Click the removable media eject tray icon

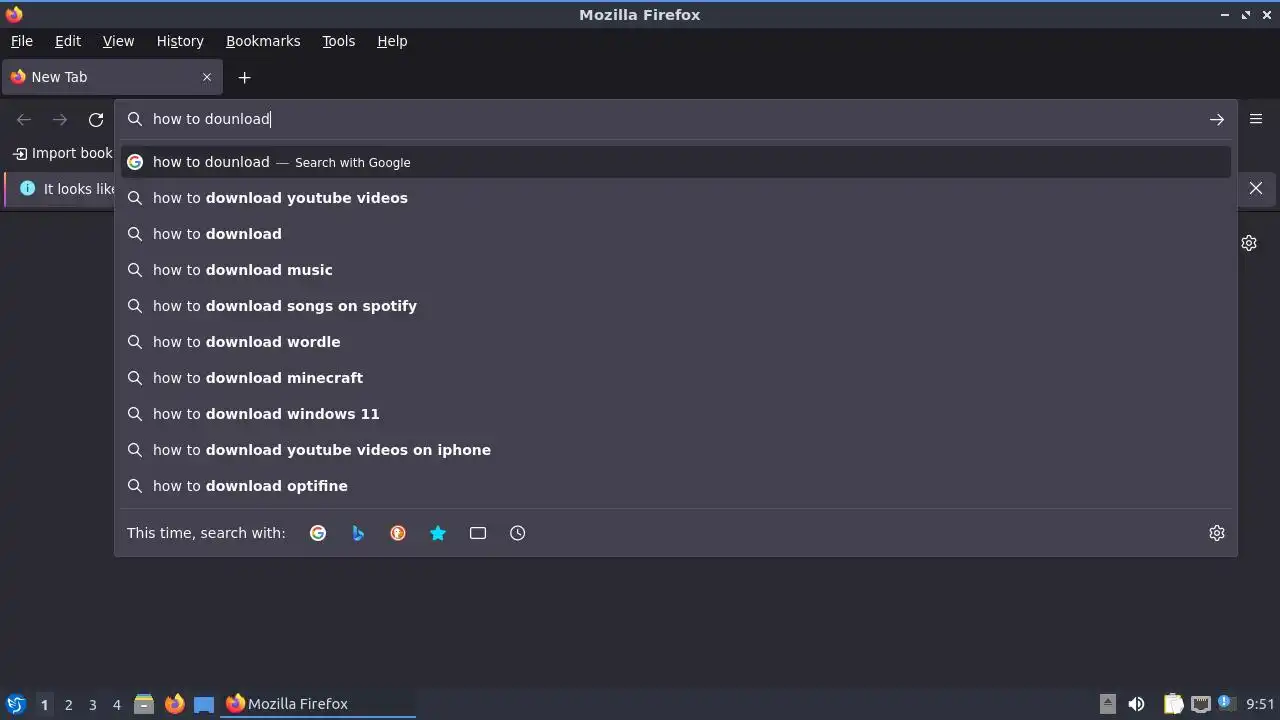coord(1107,704)
